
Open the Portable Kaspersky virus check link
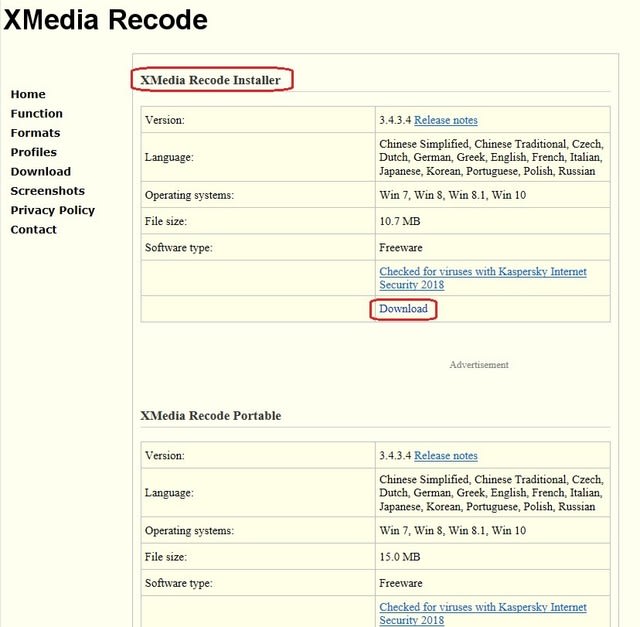click(x=483, y=614)
